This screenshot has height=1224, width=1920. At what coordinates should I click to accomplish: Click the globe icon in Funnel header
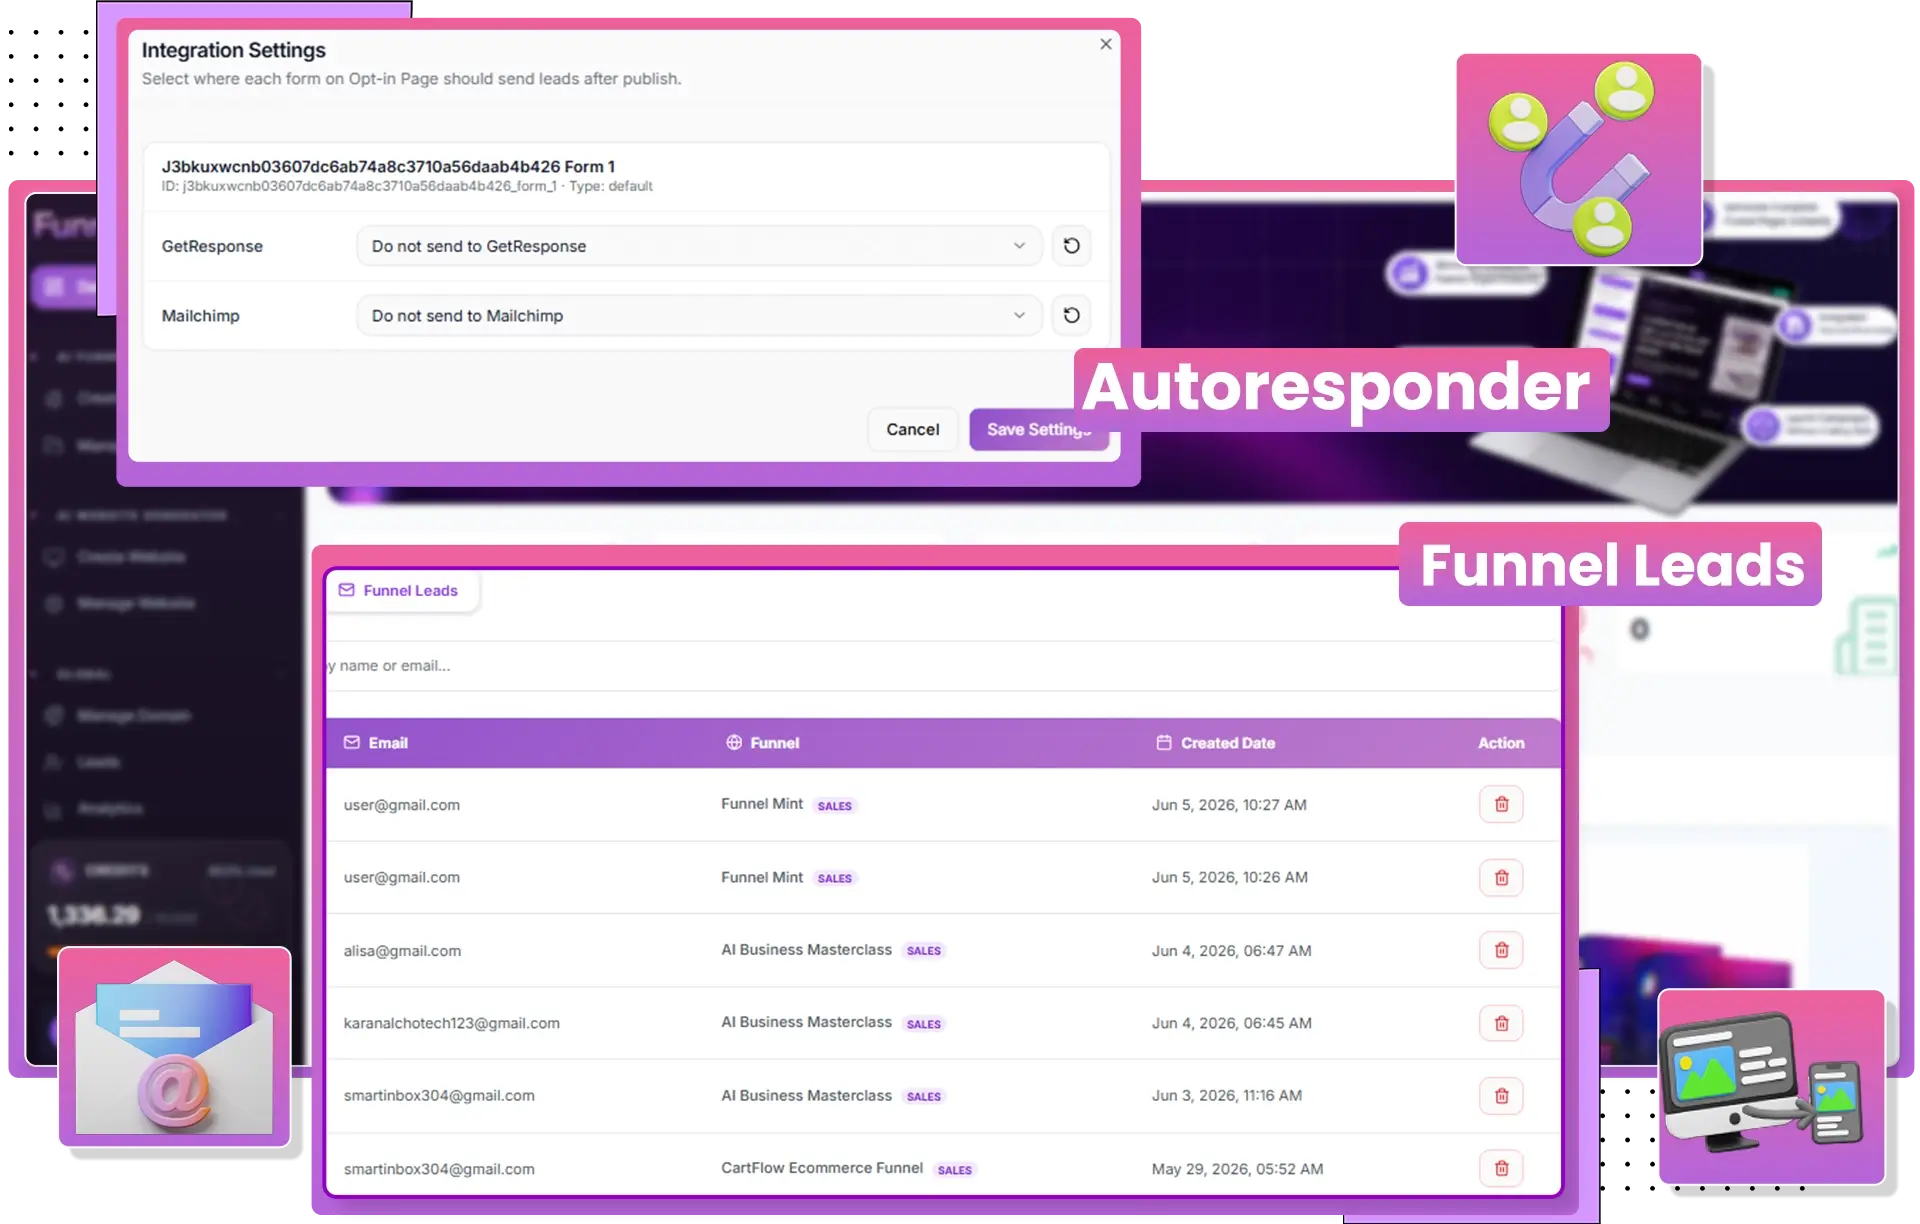733,743
